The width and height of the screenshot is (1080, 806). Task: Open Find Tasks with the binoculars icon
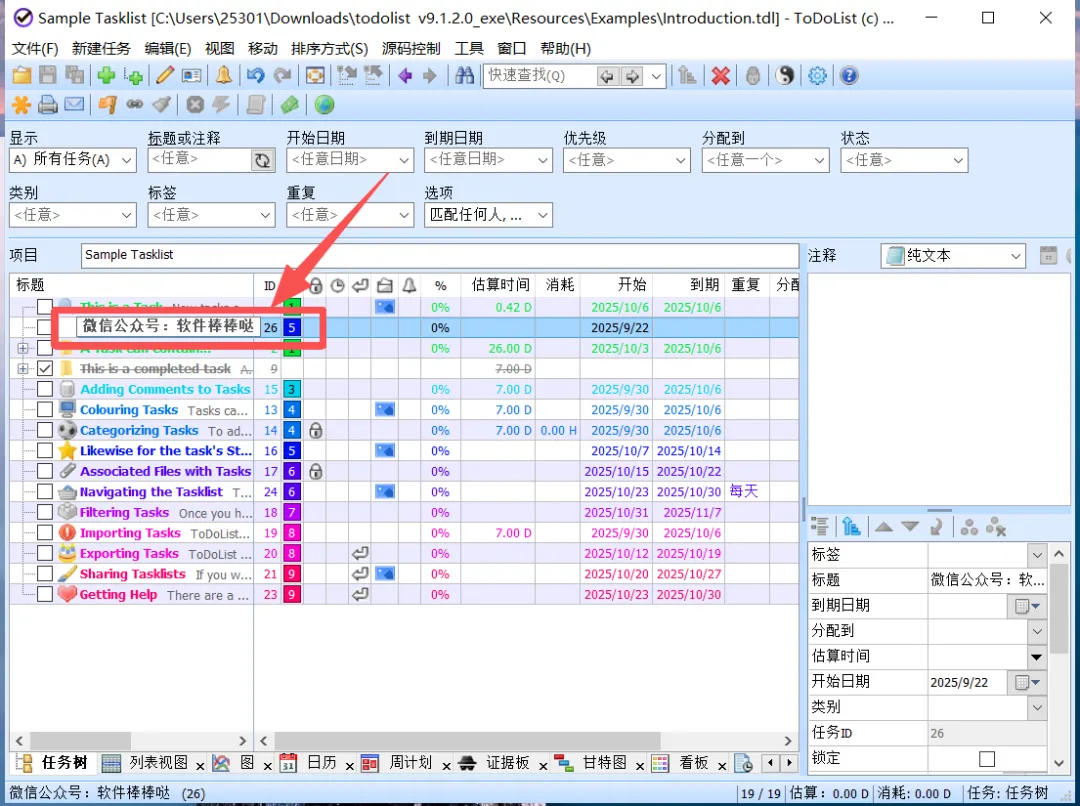click(x=465, y=76)
